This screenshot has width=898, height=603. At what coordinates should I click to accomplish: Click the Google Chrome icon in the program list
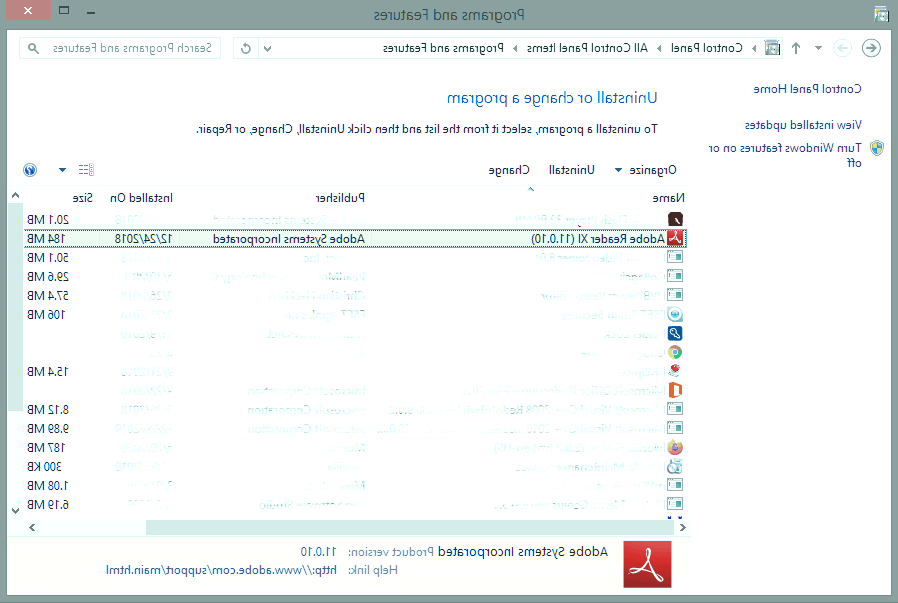coord(675,352)
